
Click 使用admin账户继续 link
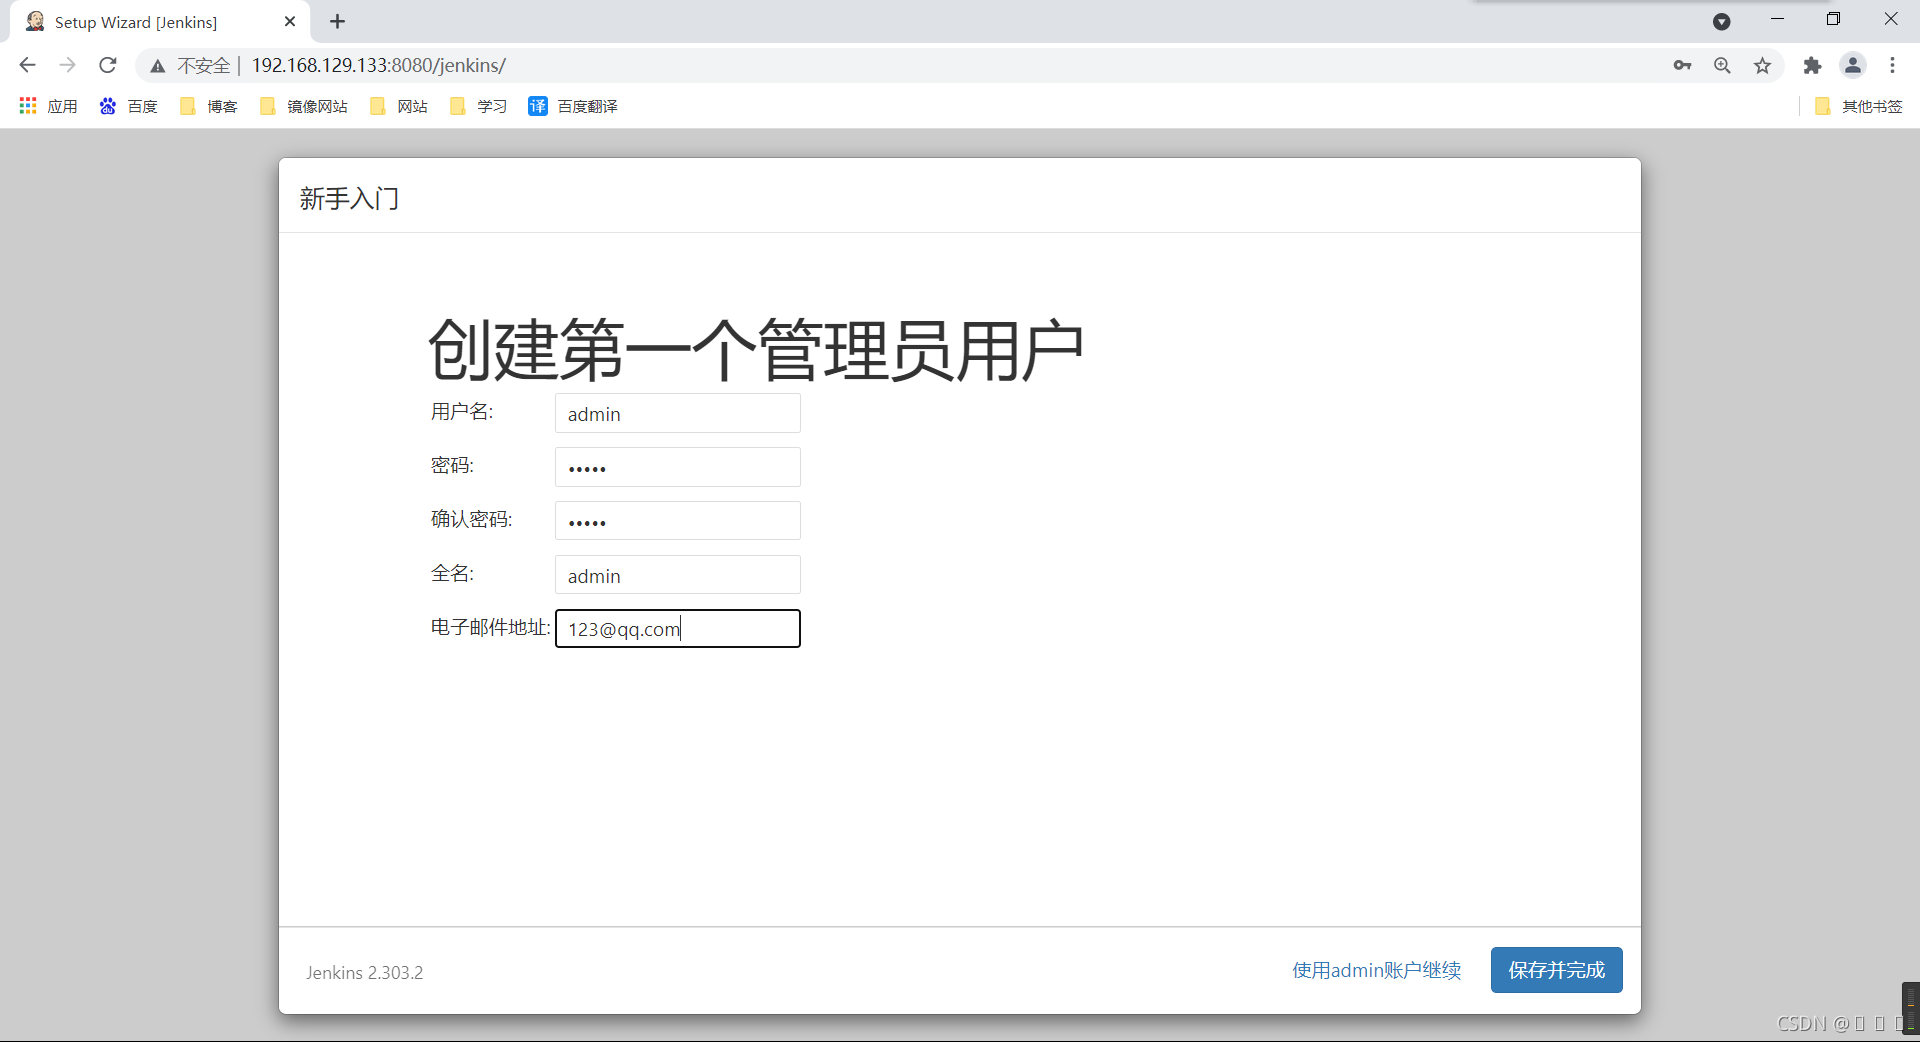coord(1375,969)
